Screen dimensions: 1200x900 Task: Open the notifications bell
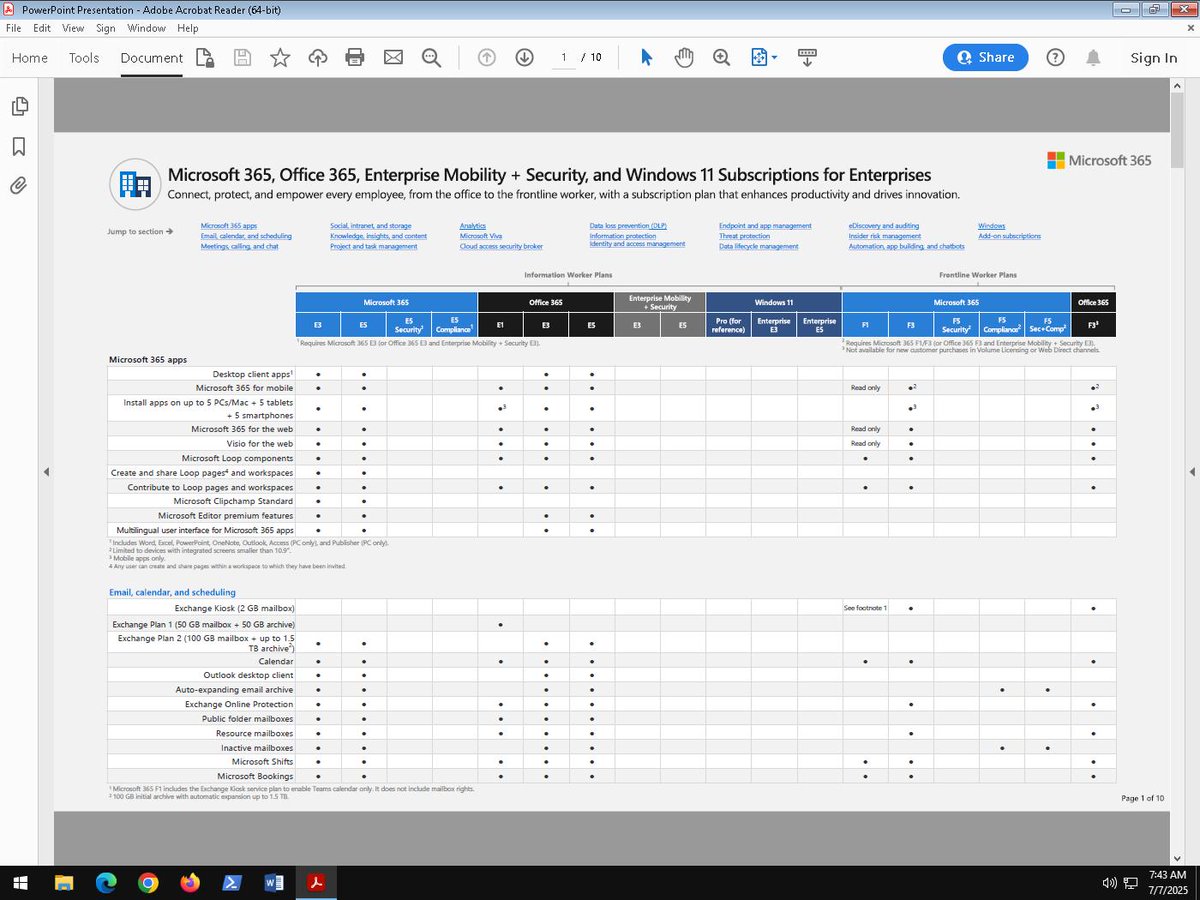click(1094, 57)
